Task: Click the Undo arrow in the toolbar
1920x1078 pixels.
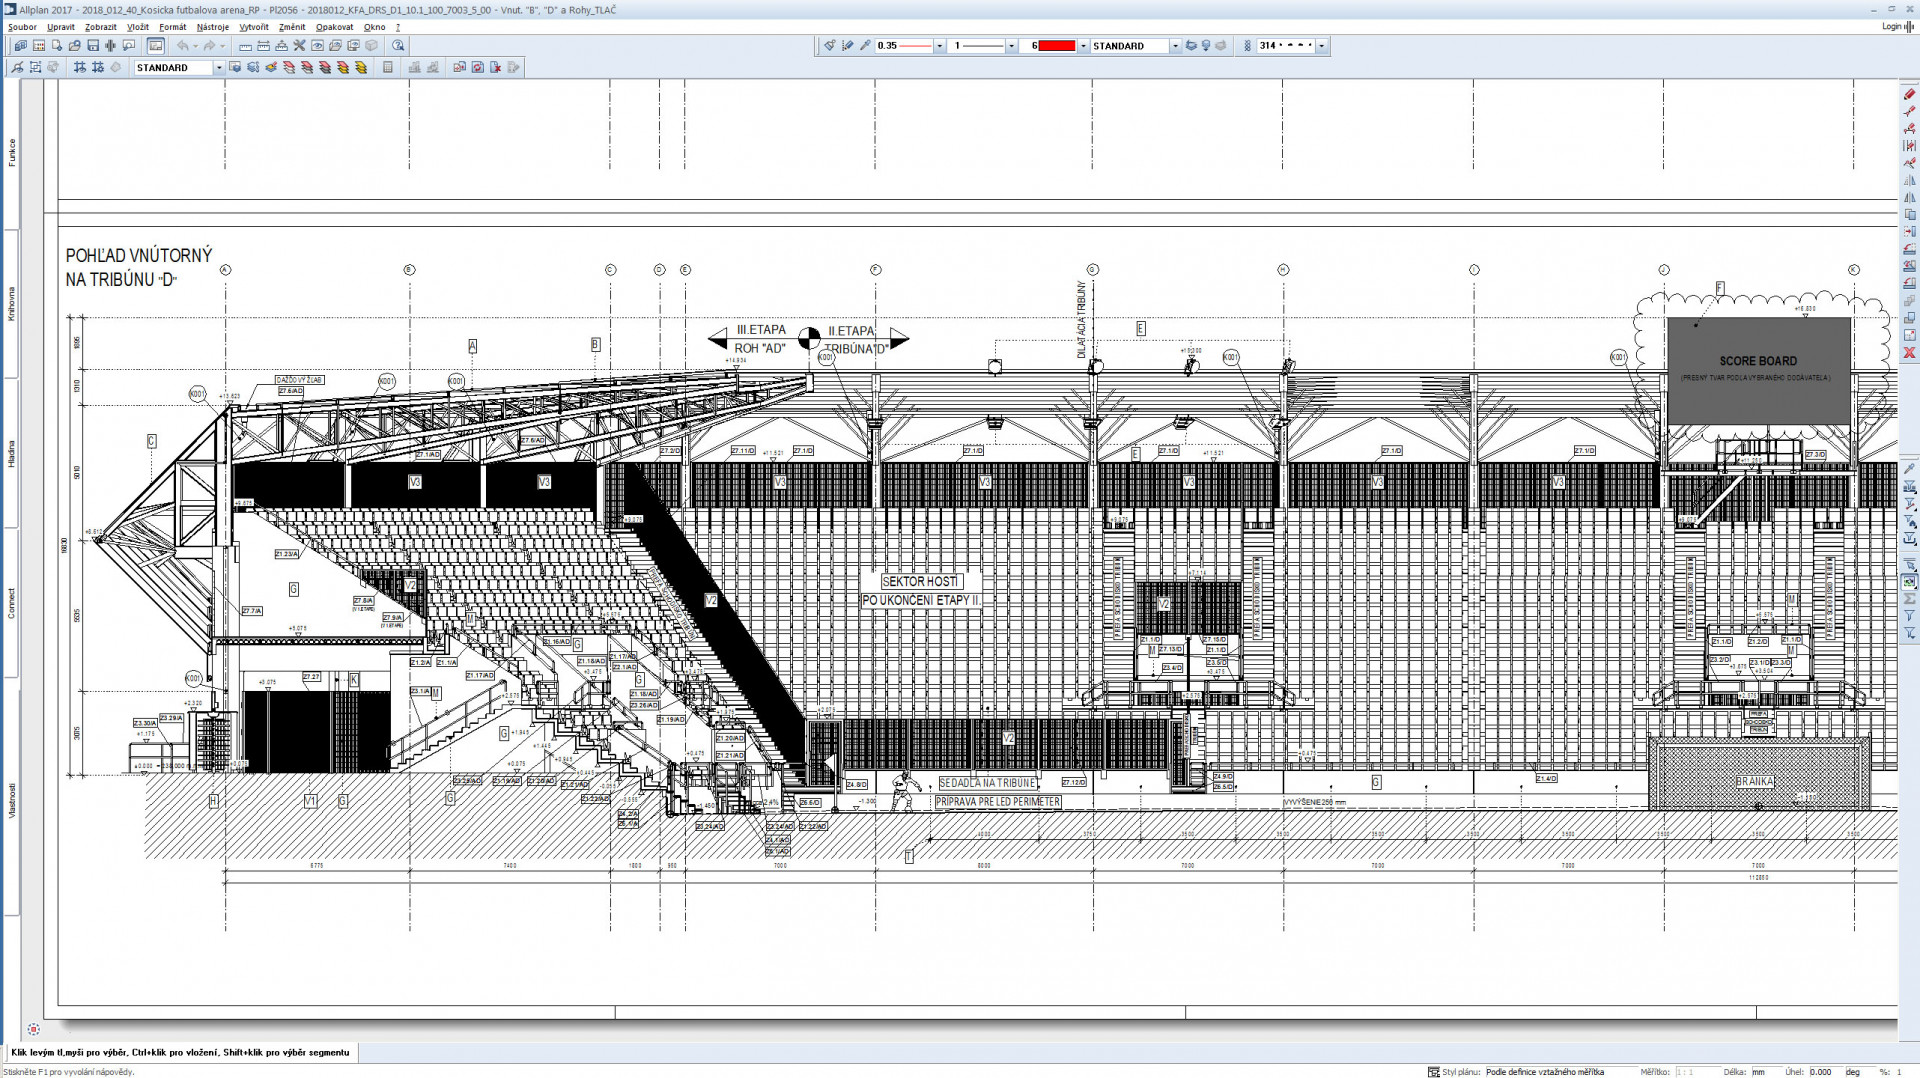Action: click(x=183, y=46)
